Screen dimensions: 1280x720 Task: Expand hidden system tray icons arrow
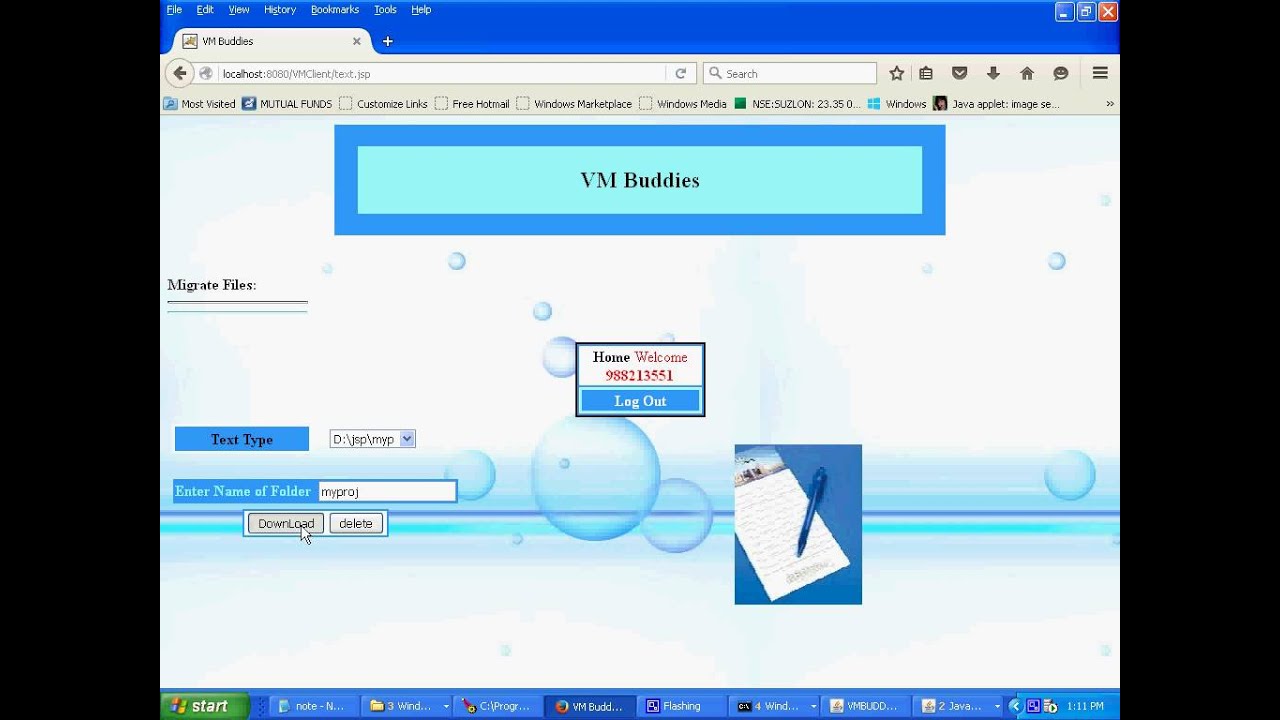(1015, 706)
